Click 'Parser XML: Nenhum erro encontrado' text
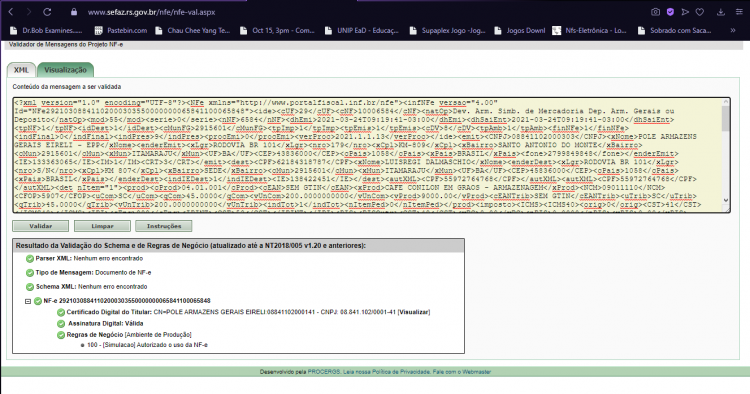This screenshot has height=394, width=750. 89,258
